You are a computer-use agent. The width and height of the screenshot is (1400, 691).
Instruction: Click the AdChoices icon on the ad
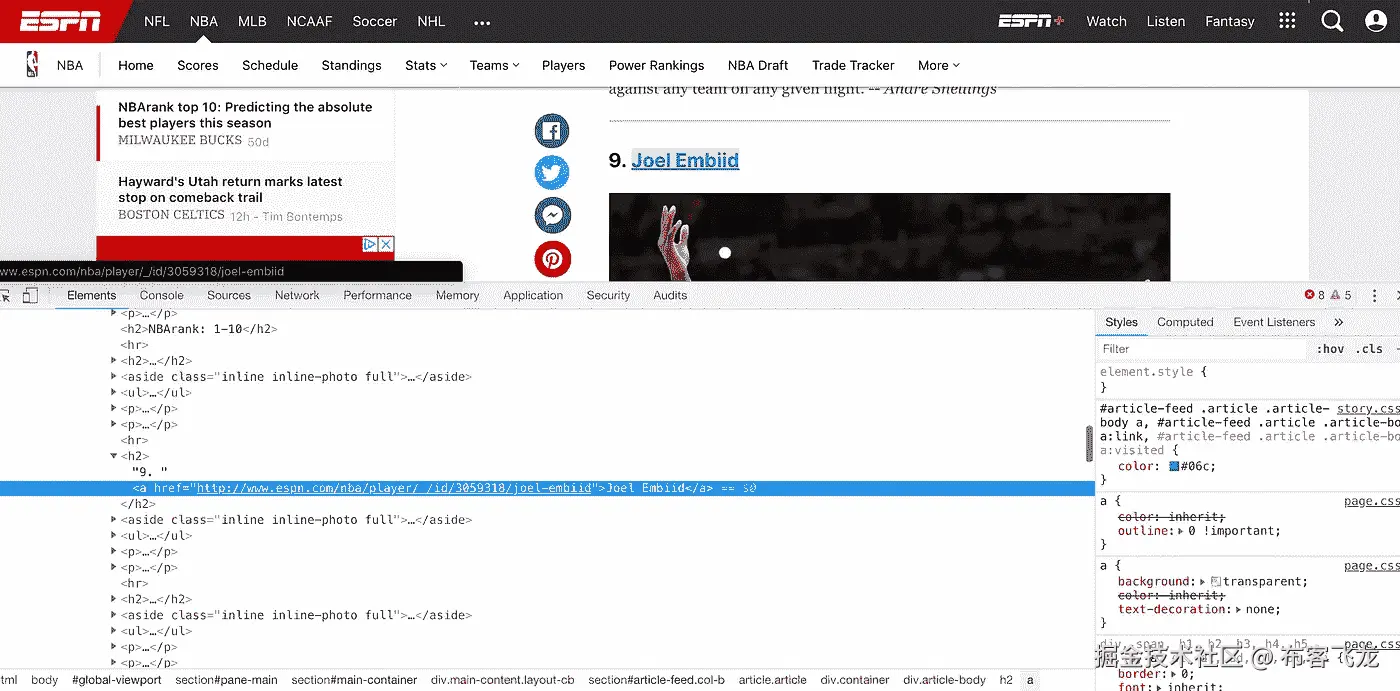point(369,244)
